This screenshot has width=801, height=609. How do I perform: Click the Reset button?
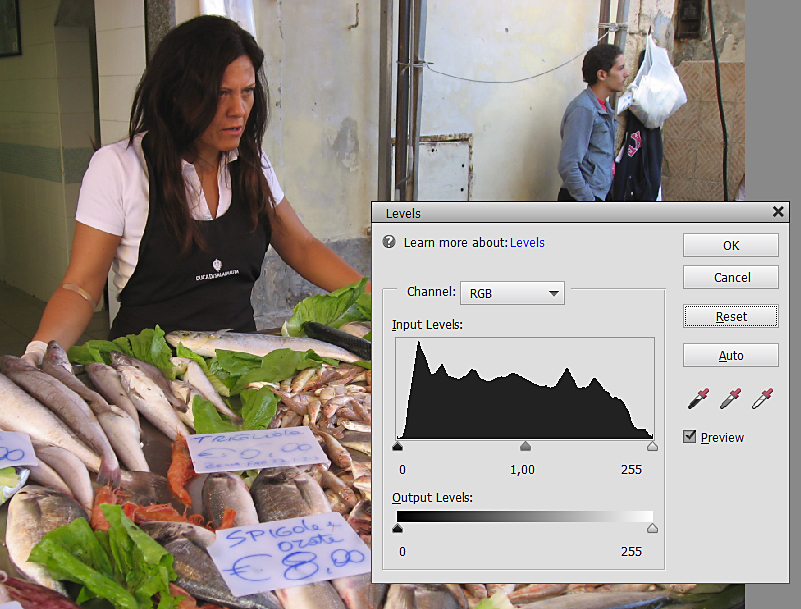(730, 316)
